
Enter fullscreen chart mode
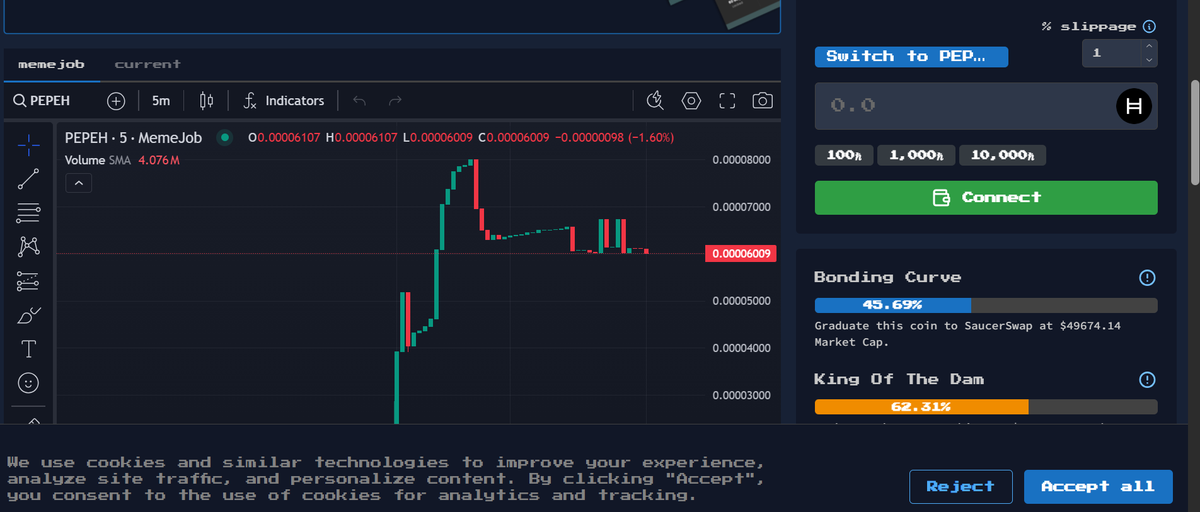[x=727, y=101]
